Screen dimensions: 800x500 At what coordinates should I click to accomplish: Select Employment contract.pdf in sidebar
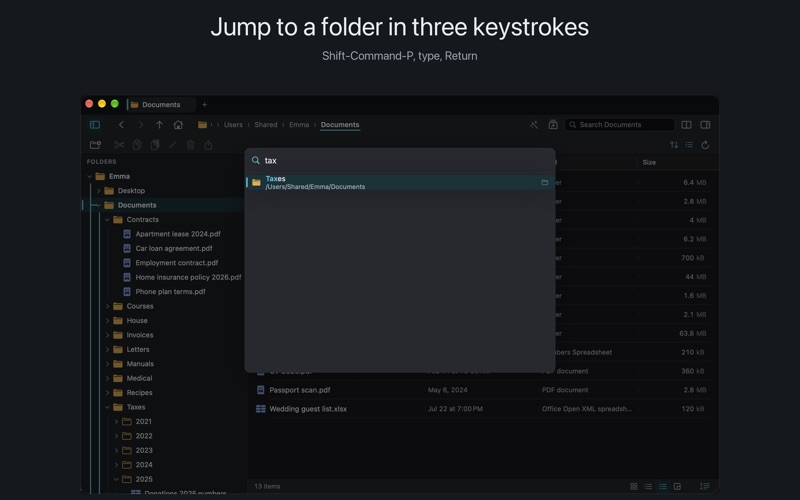[177, 263]
